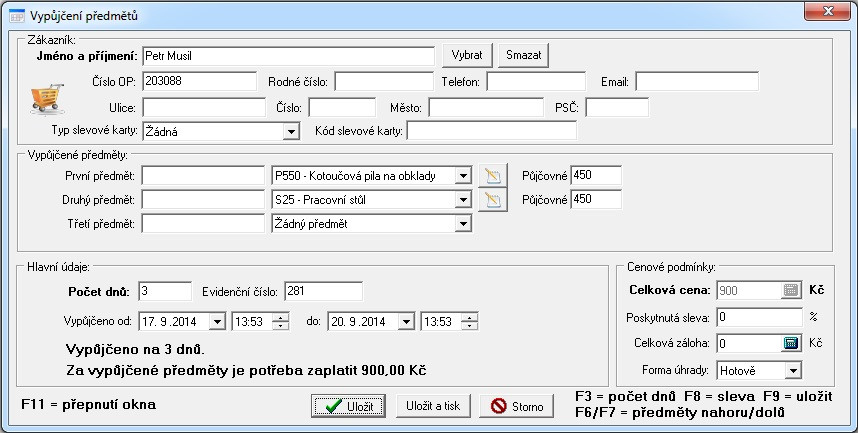Click the Počet dnů field
Viewport: 858px width, 433px height.
(165, 291)
